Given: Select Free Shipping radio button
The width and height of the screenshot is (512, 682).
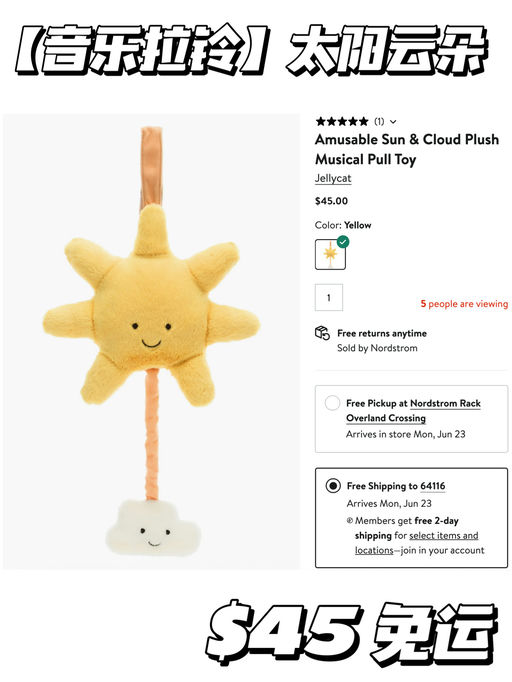Looking at the screenshot, I should [x=333, y=485].
